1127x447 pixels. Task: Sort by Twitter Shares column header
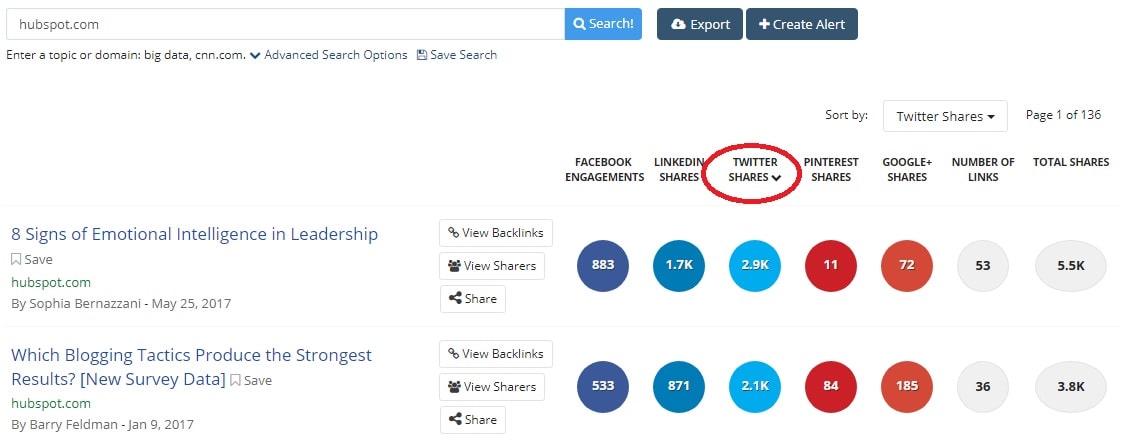click(755, 170)
